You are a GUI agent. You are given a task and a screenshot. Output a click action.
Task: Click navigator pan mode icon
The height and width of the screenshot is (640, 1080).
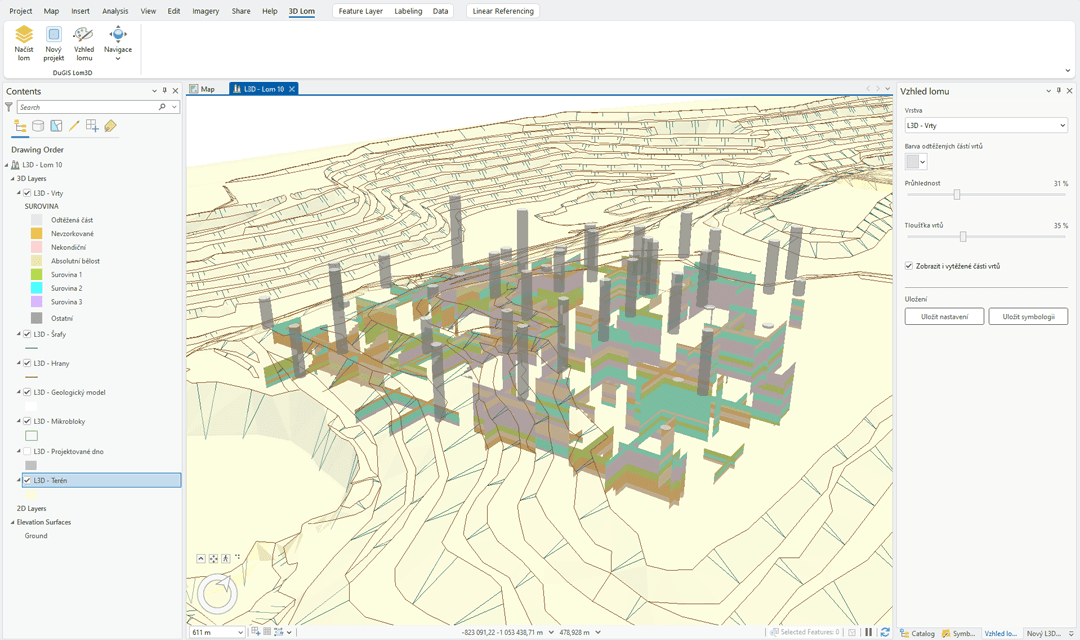(213, 558)
